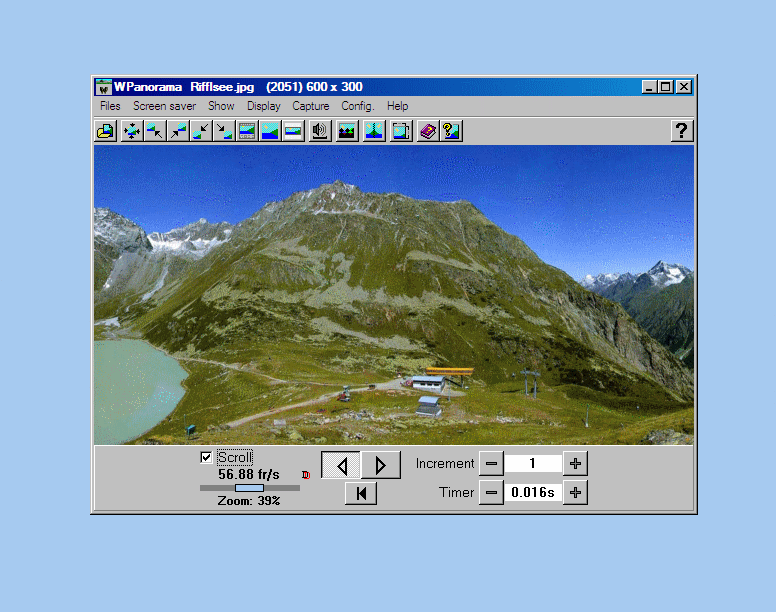Open the Show menu
This screenshot has height=612, width=776.
click(x=221, y=106)
